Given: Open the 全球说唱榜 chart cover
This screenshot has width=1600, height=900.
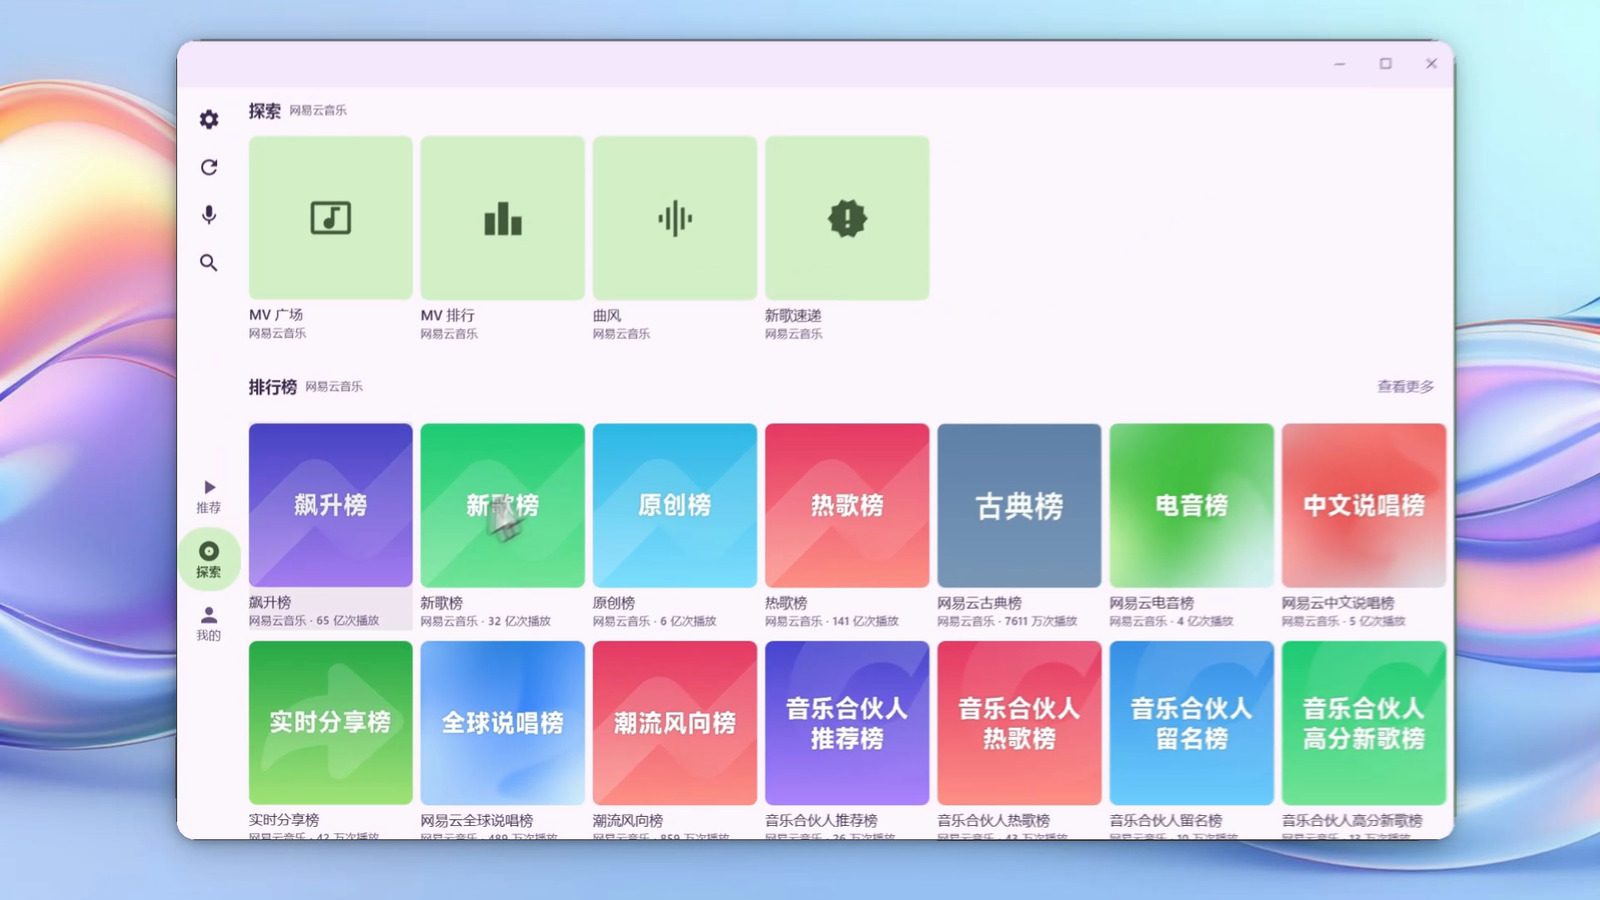Looking at the screenshot, I should click(x=502, y=723).
